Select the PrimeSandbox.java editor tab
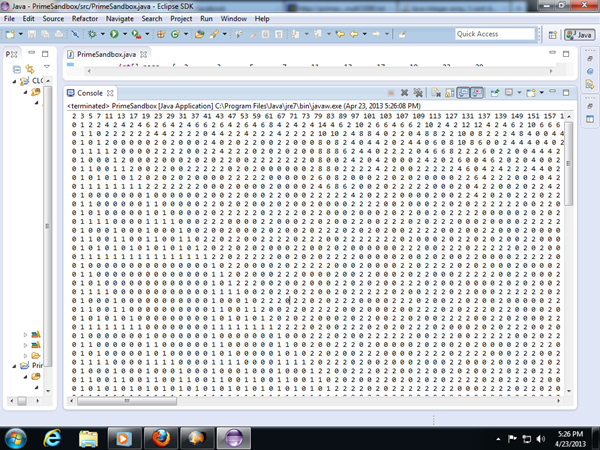 [x=107, y=54]
